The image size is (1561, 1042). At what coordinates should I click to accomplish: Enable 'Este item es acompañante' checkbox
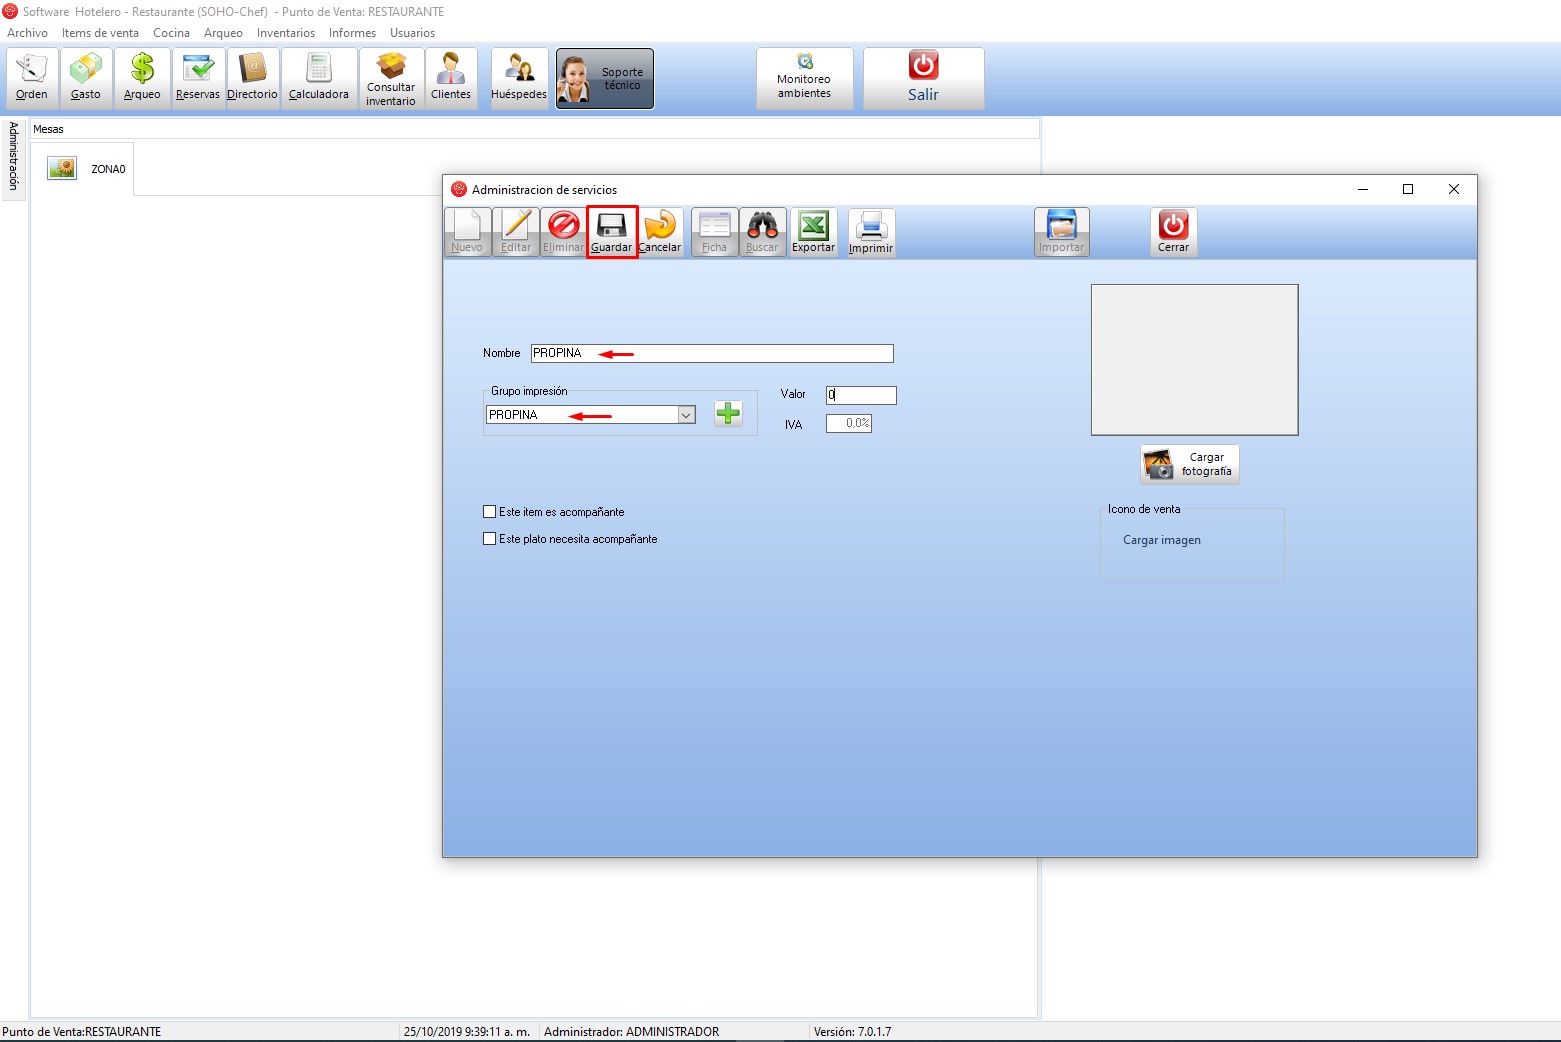coord(490,512)
